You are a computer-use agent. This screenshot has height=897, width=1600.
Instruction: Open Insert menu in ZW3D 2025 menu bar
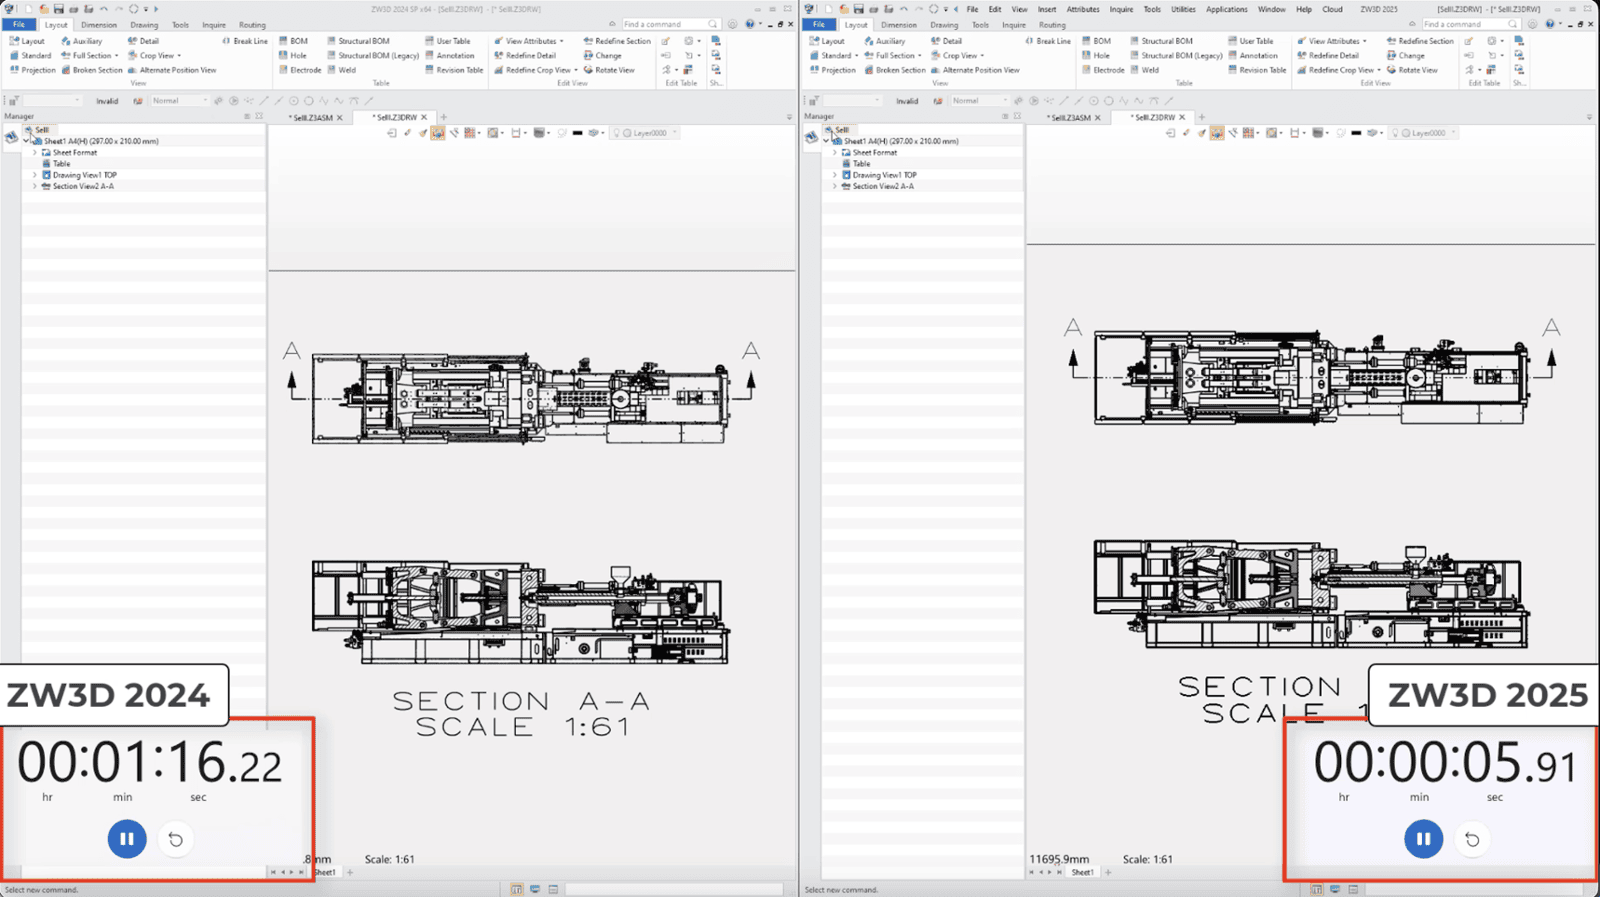[x=1047, y=9]
